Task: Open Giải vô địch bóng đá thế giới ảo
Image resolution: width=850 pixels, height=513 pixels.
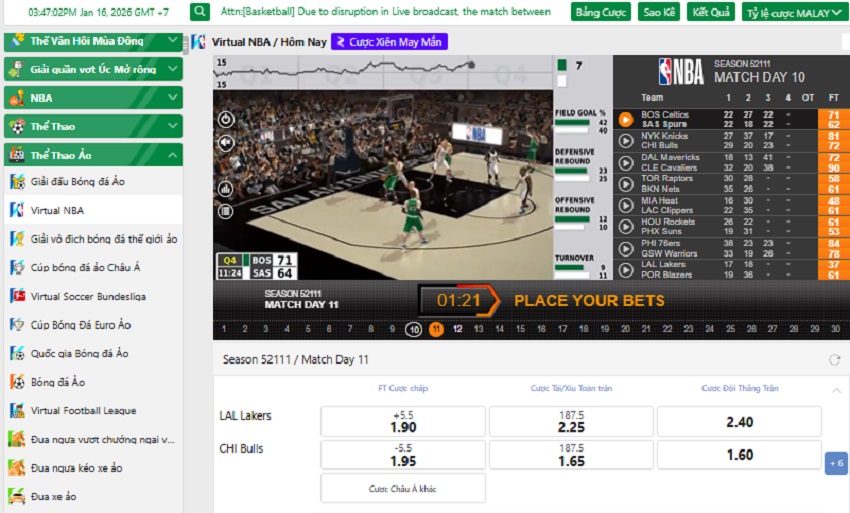Action: tap(93, 239)
